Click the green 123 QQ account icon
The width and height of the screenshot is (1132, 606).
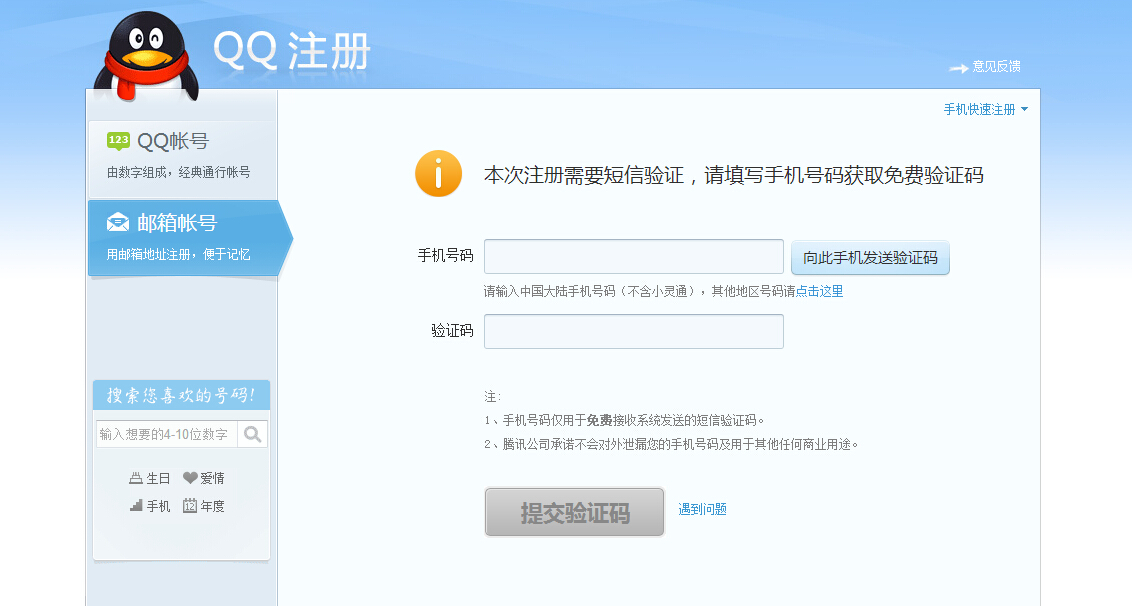[x=118, y=141]
